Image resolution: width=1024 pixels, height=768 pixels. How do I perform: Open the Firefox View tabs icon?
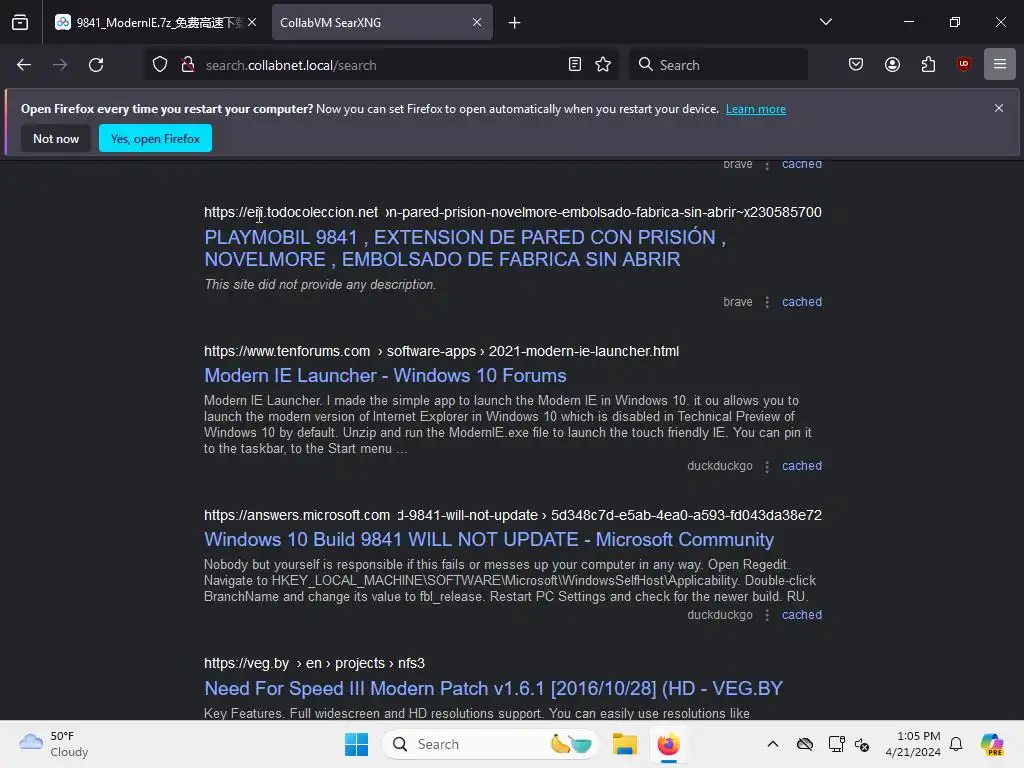click(x=20, y=22)
